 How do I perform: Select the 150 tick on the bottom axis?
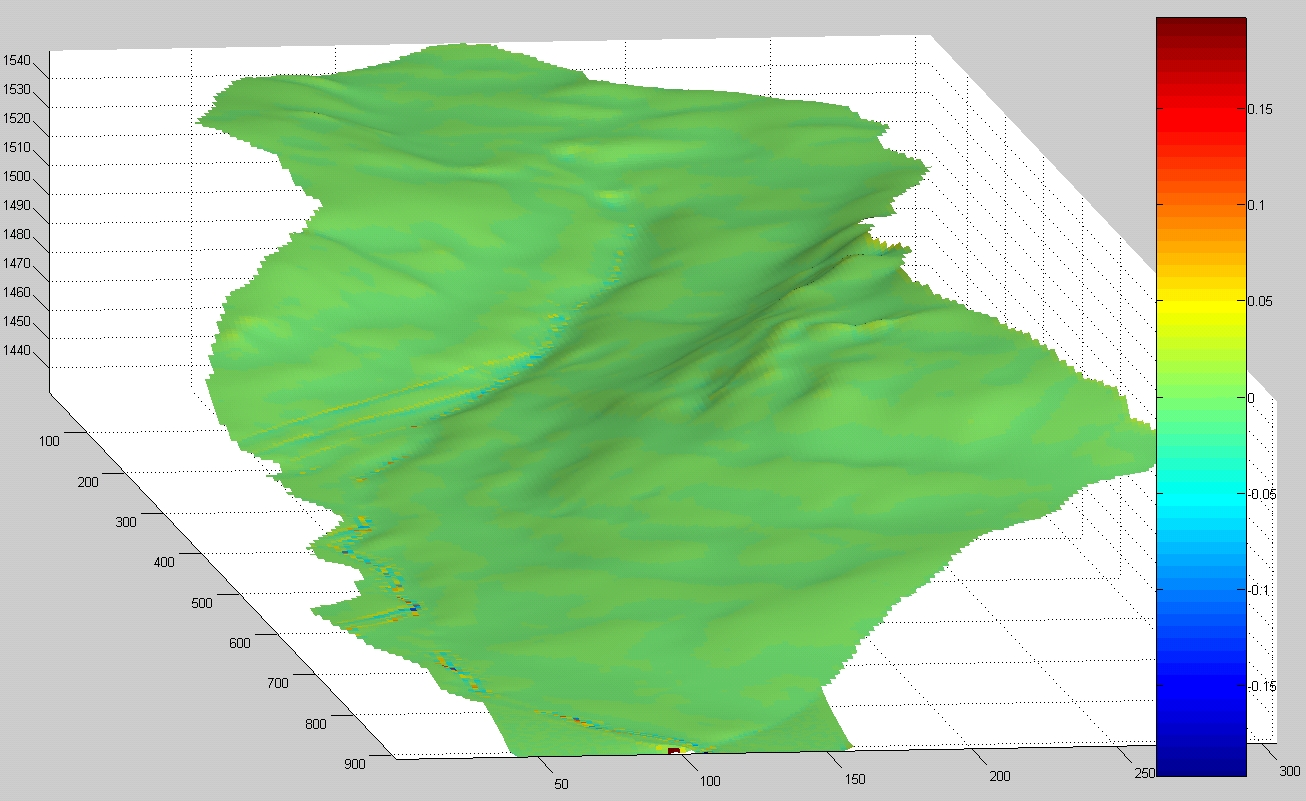(x=855, y=779)
